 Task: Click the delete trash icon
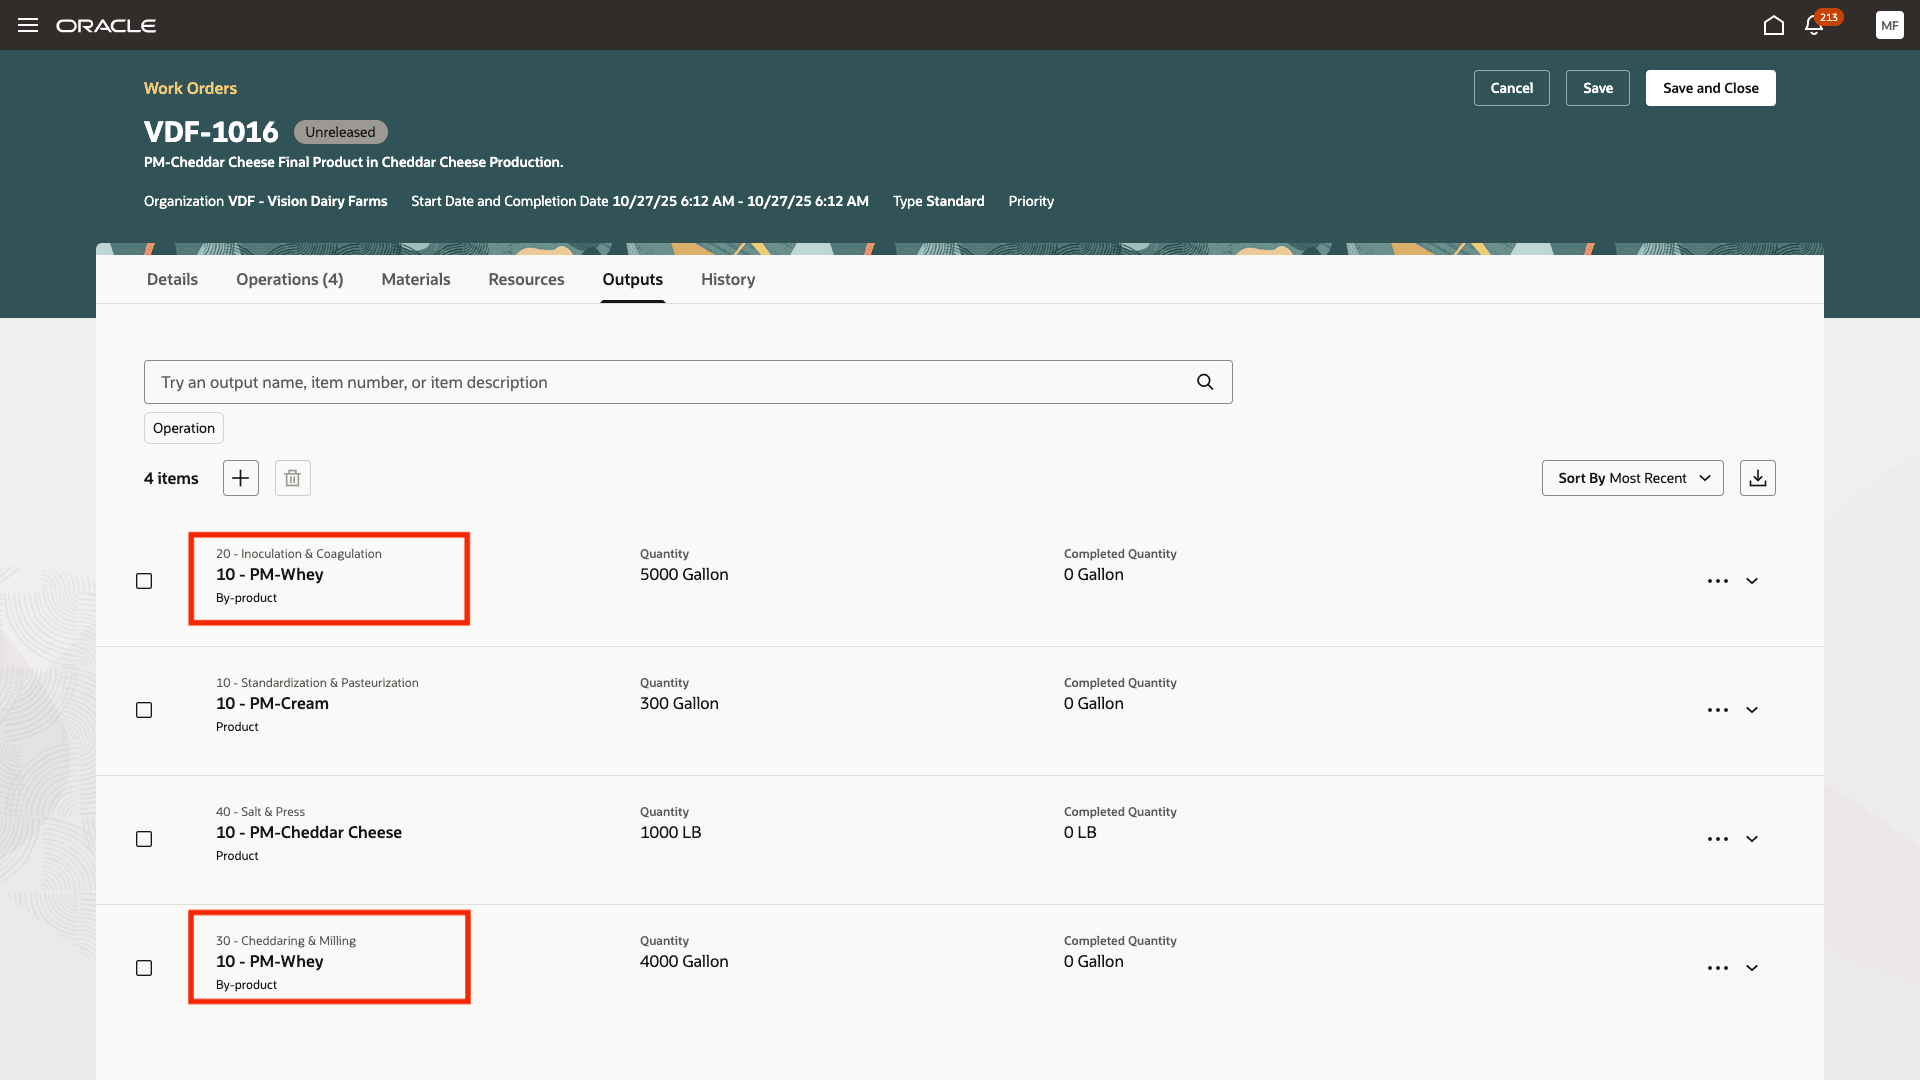point(292,478)
